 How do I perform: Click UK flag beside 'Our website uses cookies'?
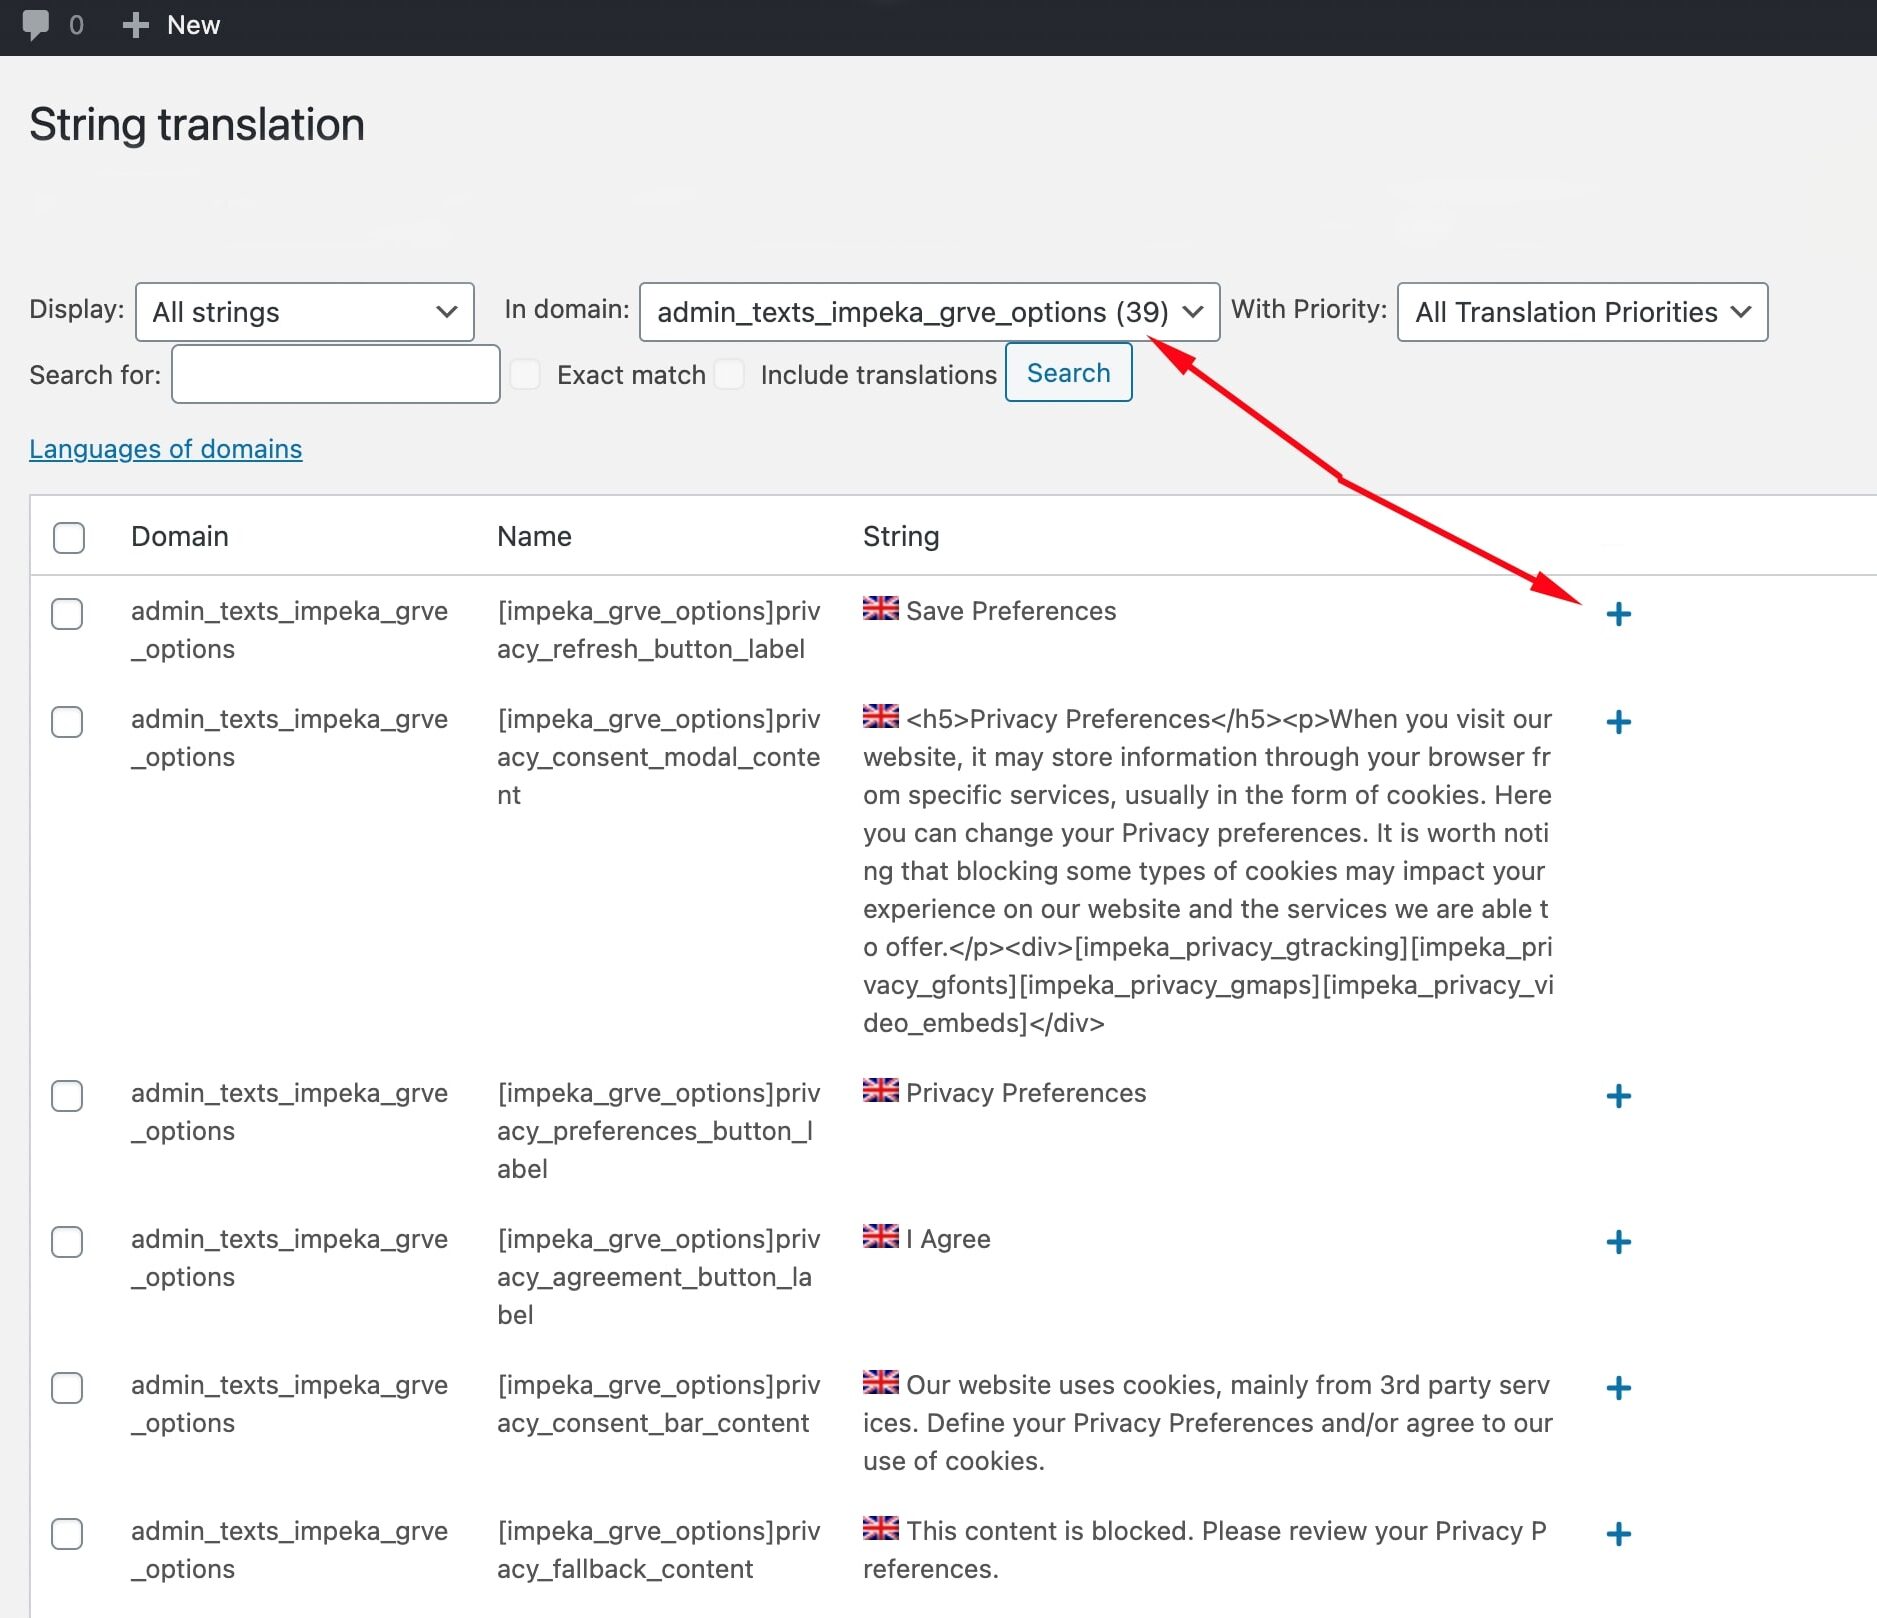point(880,1382)
